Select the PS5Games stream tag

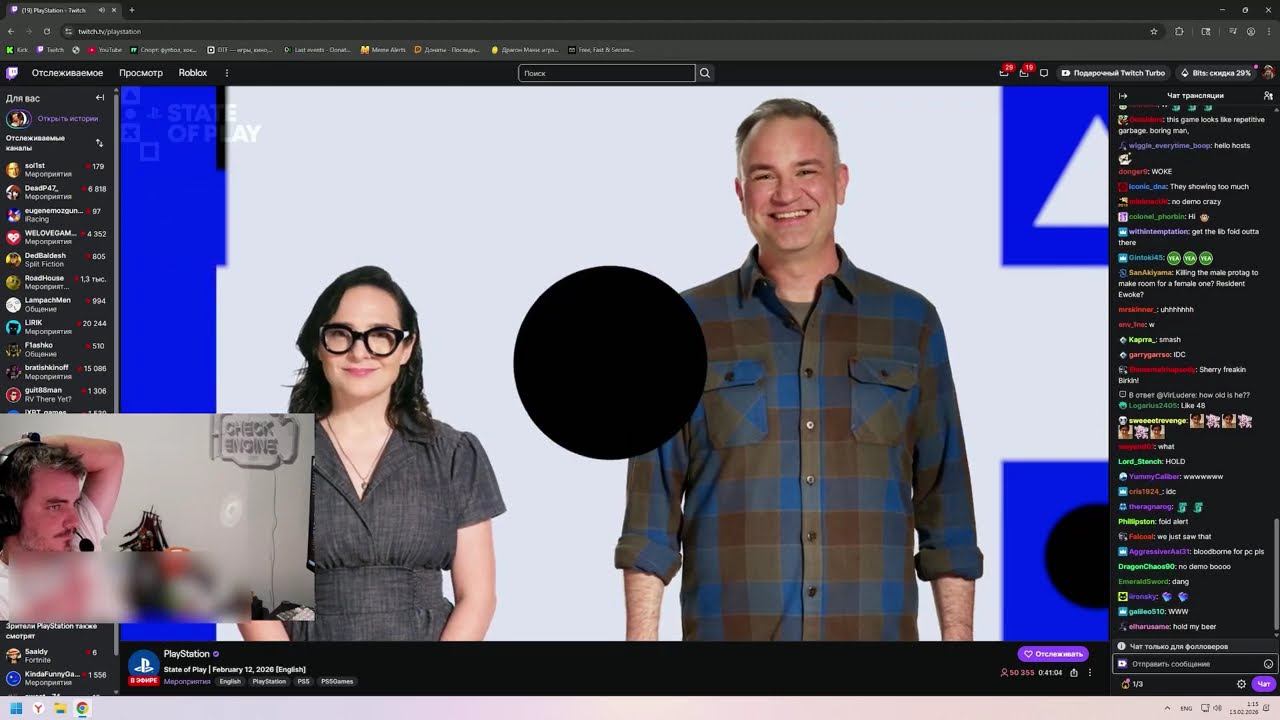coord(337,682)
